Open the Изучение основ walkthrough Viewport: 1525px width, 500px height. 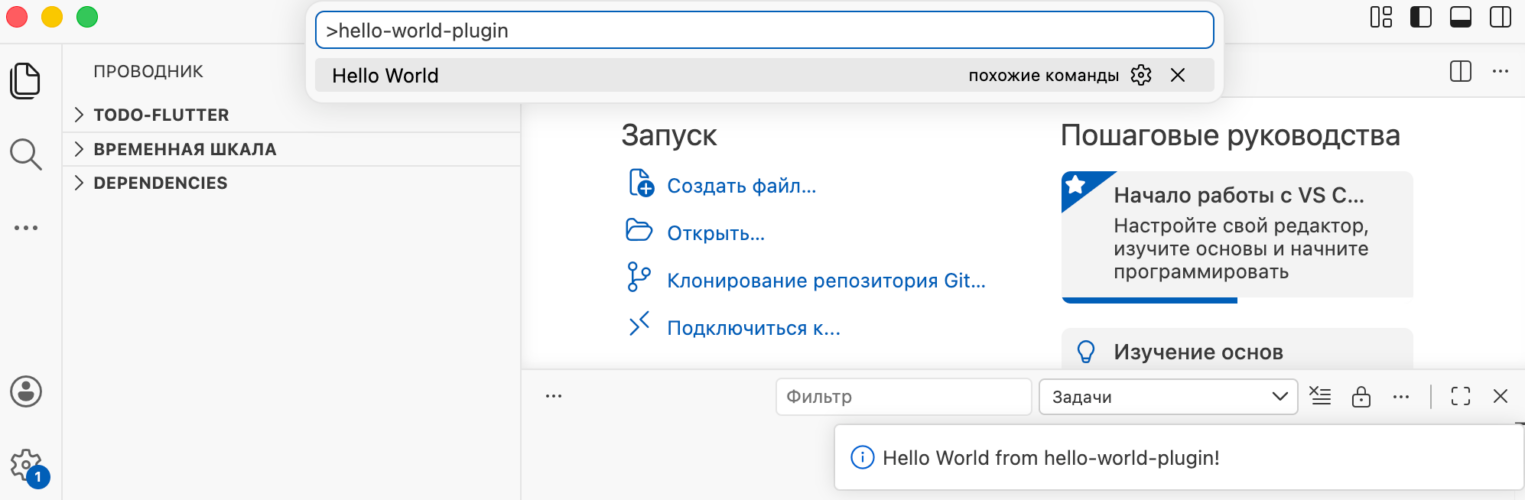click(x=1237, y=350)
